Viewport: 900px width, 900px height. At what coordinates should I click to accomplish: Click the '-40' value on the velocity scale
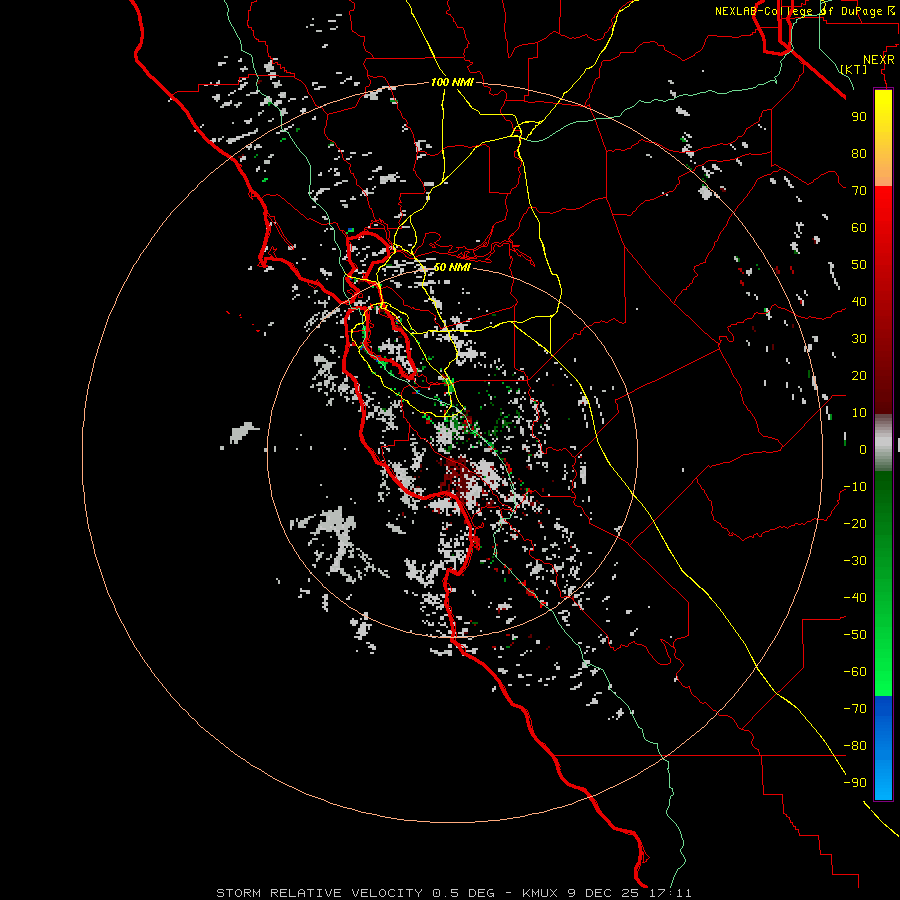855,598
